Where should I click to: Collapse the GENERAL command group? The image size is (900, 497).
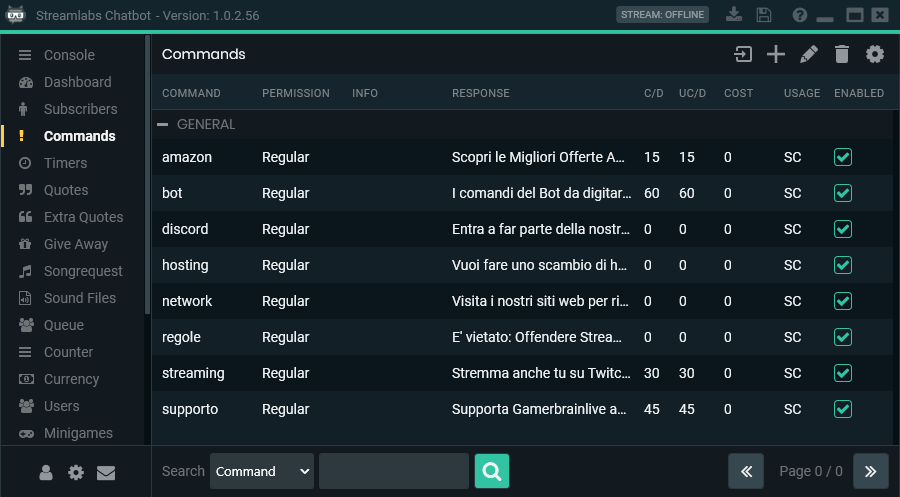[x=163, y=125]
